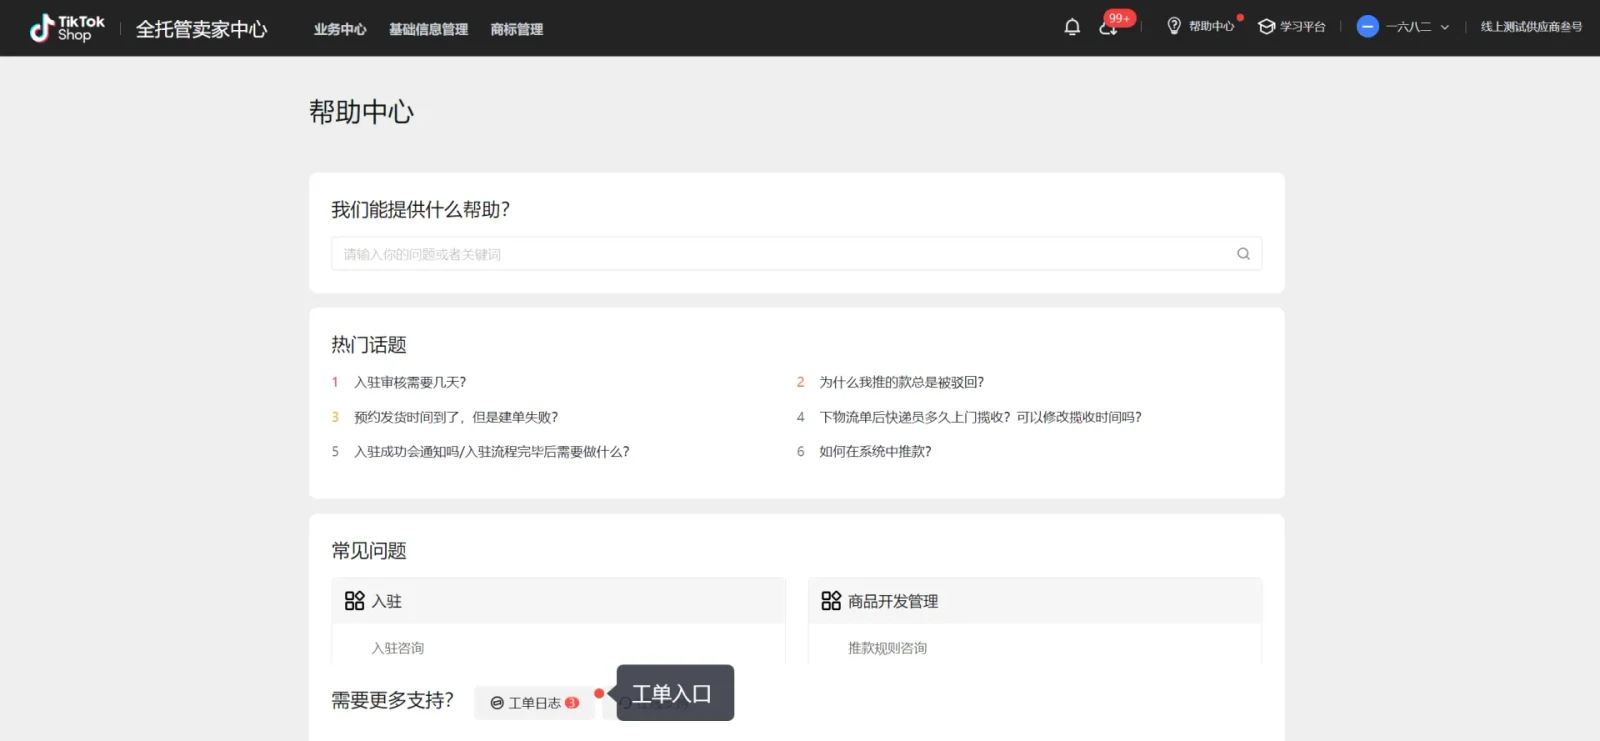The width and height of the screenshot is (1600, 741).
Task: Click the 线上测试供应商叁号 account name
Action: 1531,27
